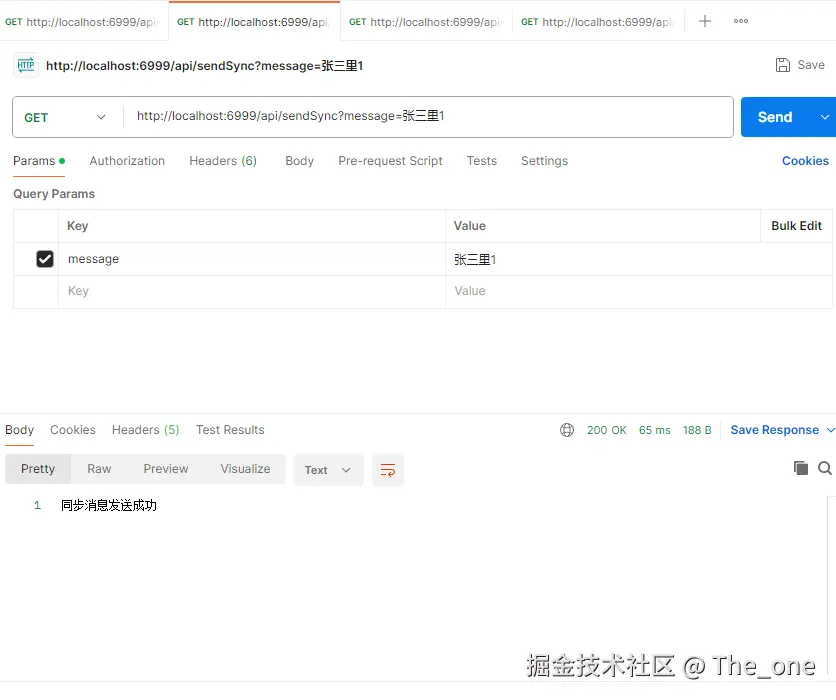The height and width of the screenshot is (700, 836).
Task: Select the response Cookies tab
Action: (73, 430)
